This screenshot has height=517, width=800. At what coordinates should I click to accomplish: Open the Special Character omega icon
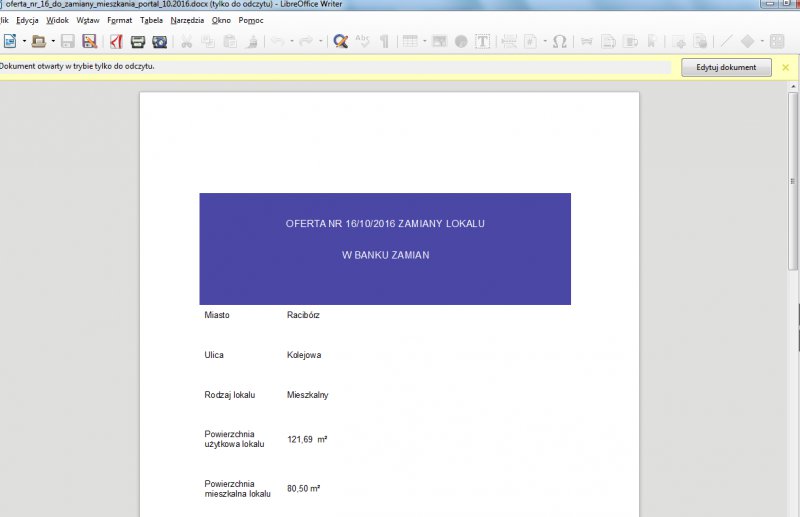pos(560,41)
